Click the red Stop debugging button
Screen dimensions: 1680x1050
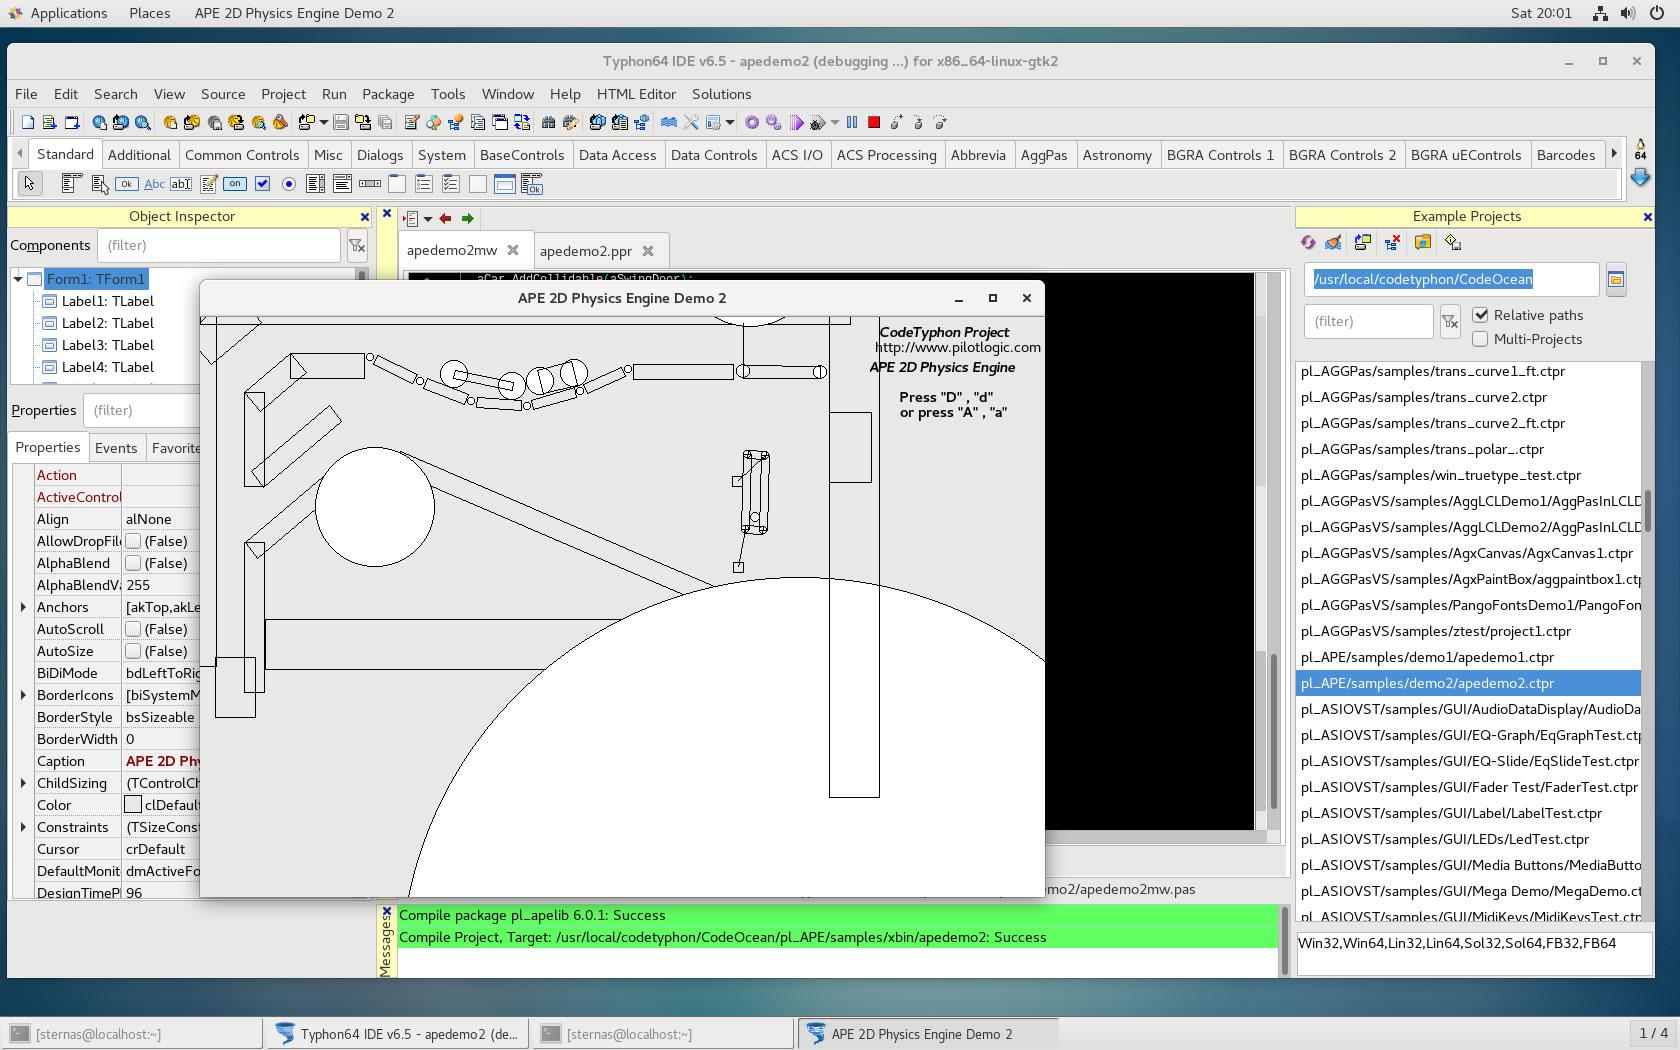(x=874, y=122)
